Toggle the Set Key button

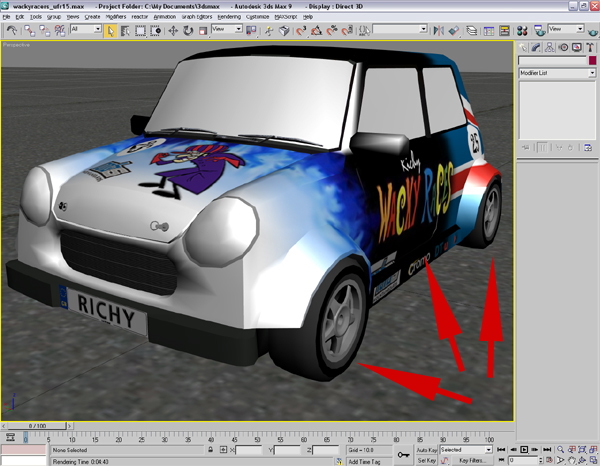coord(426,461)
